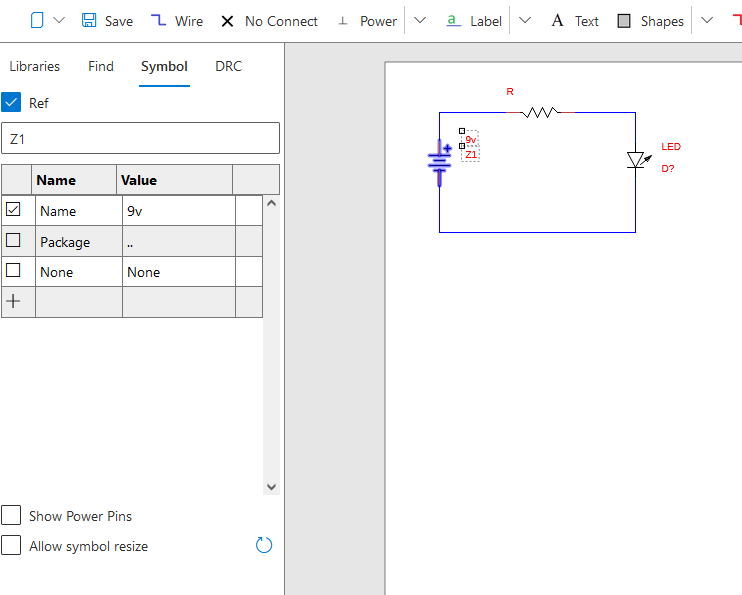Click the new document icon
Image resolution: width=742 pixels, height=595 pixels.
pyautogui.click(x=37, y=21)
